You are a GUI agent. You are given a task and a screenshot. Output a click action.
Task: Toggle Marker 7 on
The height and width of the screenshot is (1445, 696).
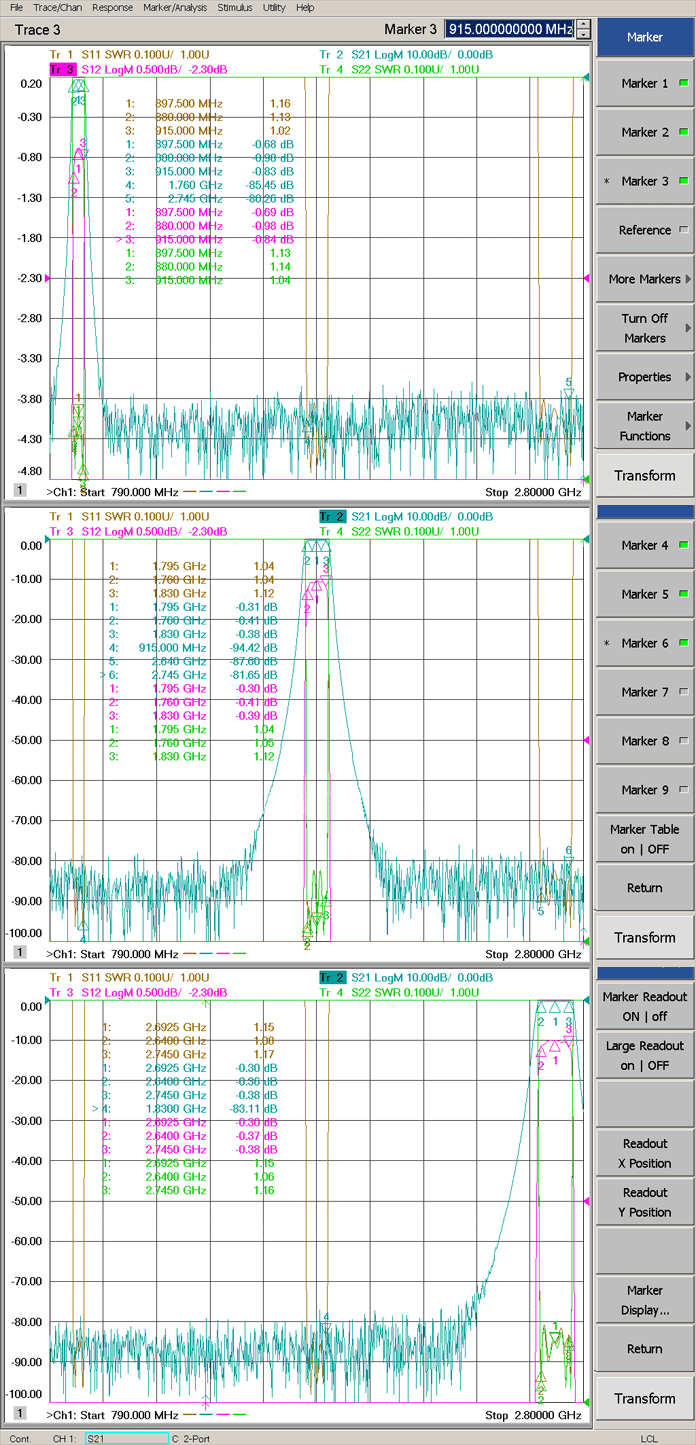[645, 692]
